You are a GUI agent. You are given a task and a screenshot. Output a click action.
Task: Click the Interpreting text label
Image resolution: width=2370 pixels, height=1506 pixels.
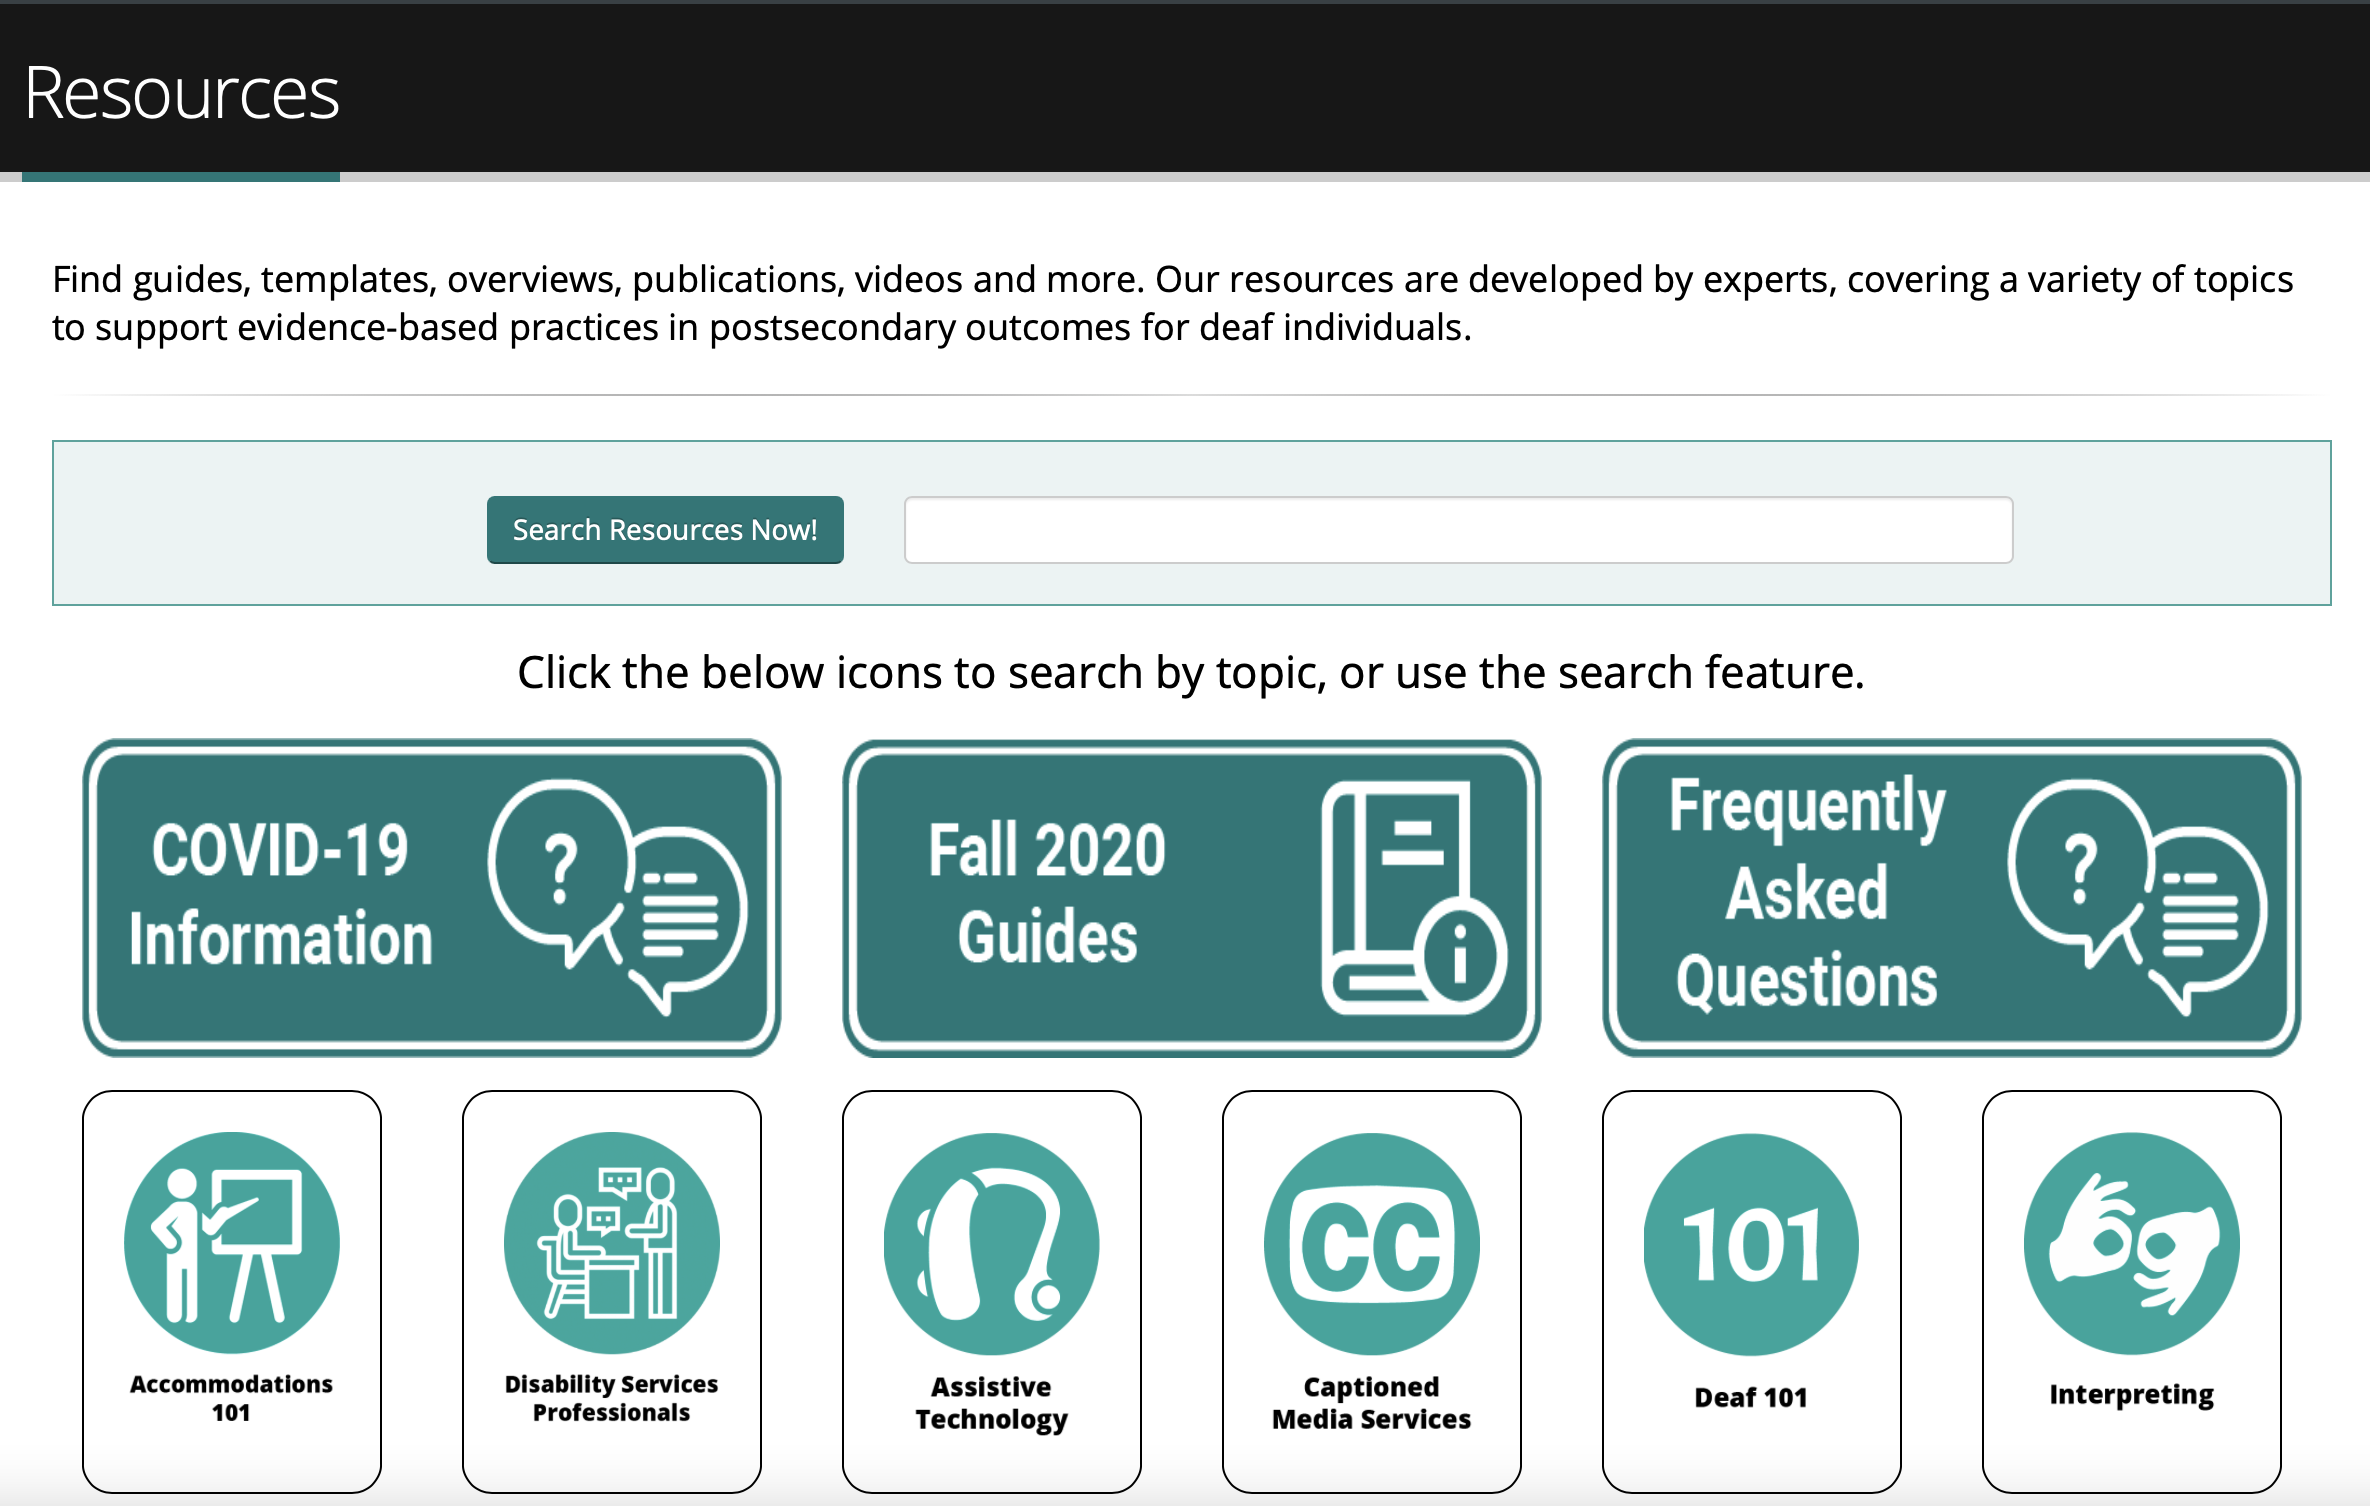[2131, 1394]
